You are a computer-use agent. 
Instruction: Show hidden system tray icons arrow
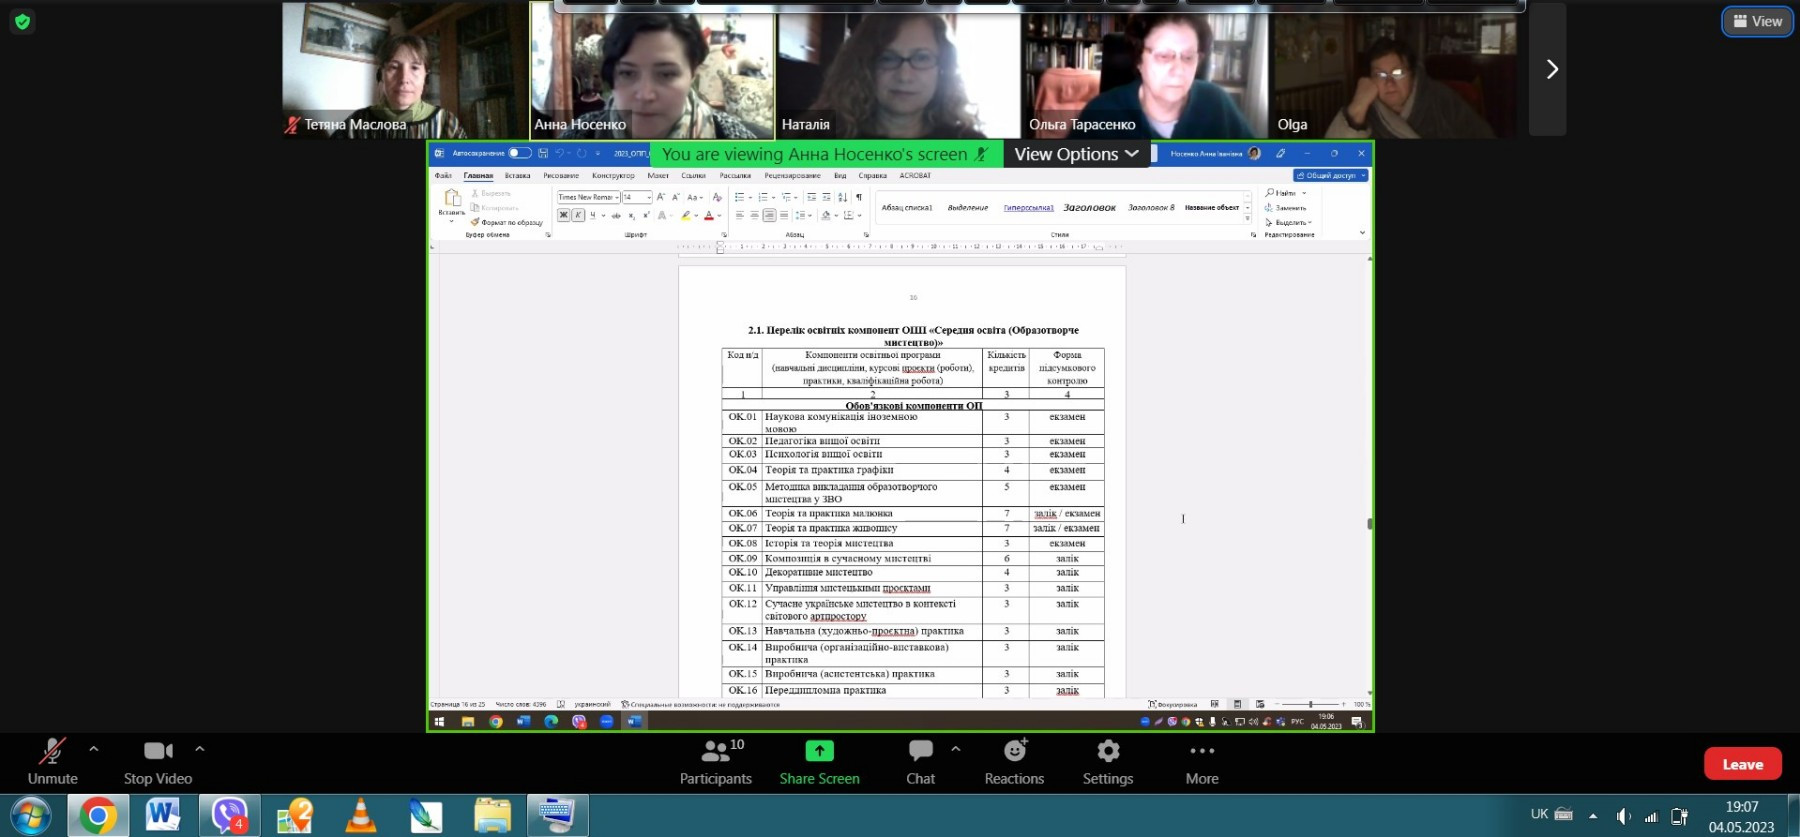(1593, 815)
